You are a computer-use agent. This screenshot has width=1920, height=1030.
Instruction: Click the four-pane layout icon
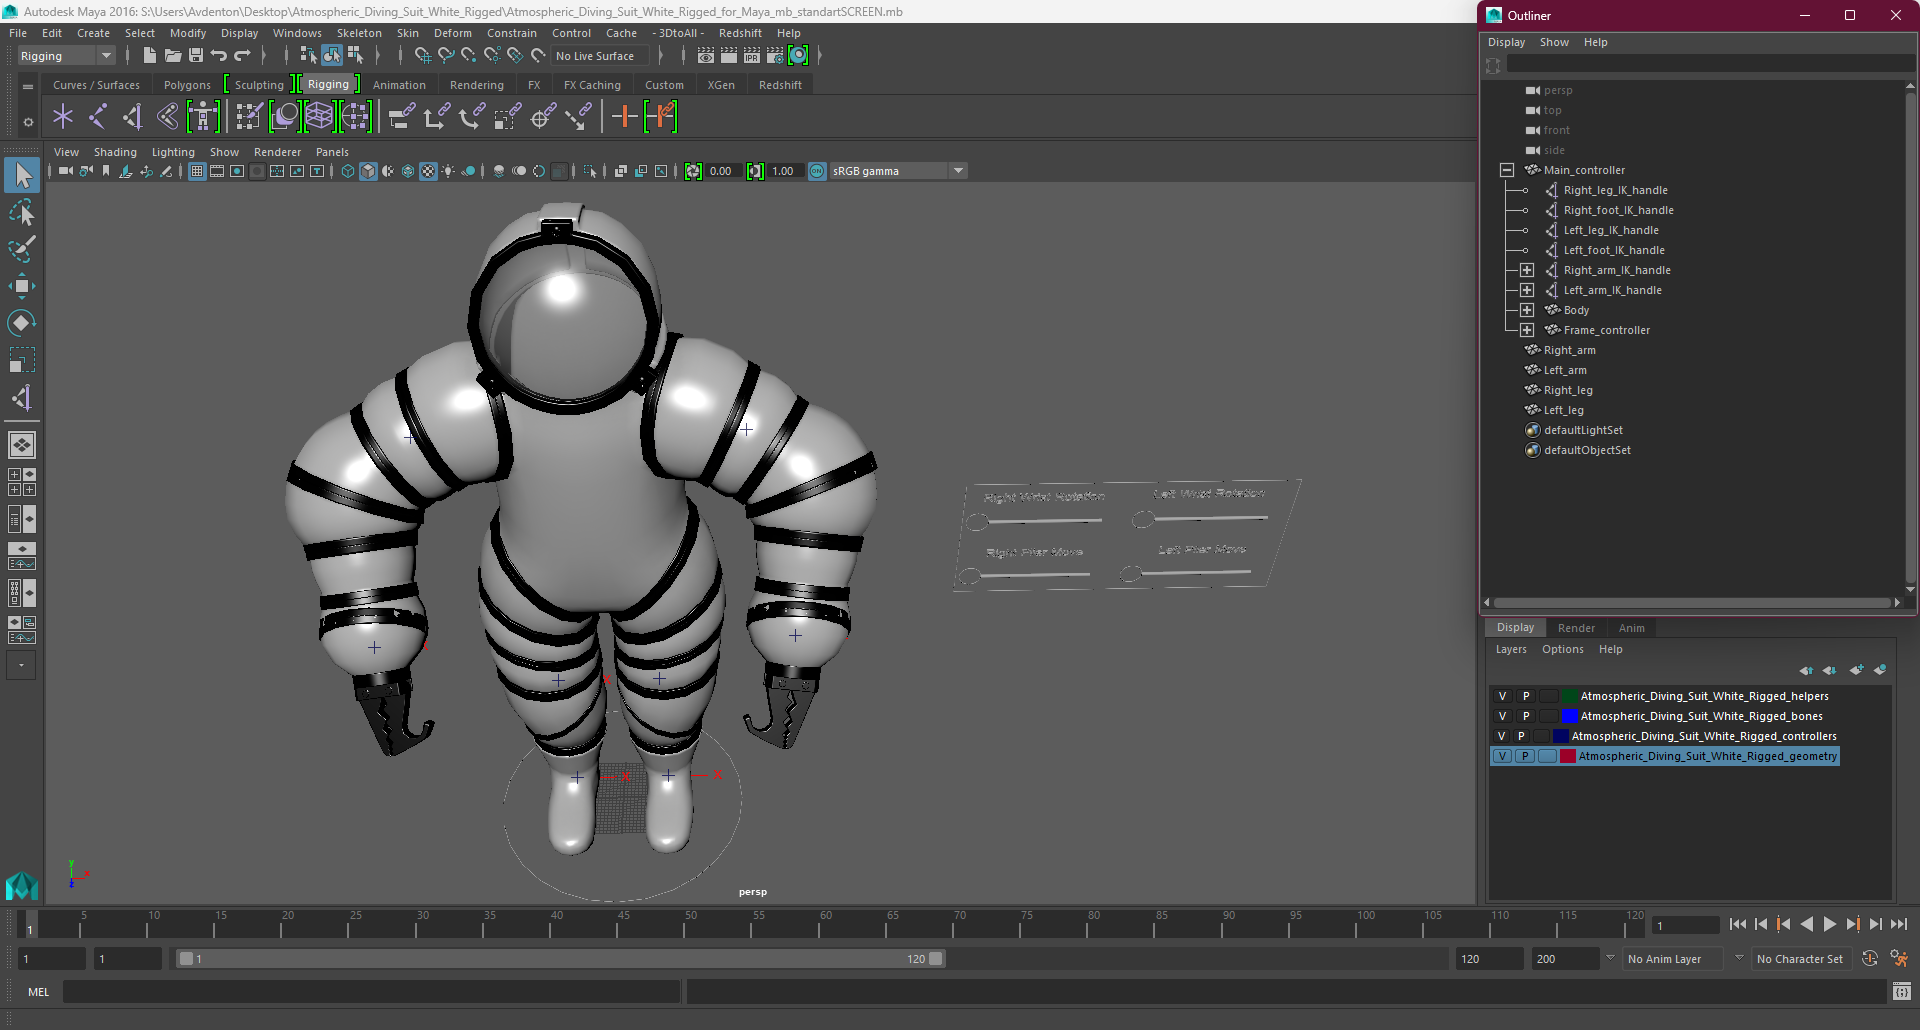coord(22,482)
